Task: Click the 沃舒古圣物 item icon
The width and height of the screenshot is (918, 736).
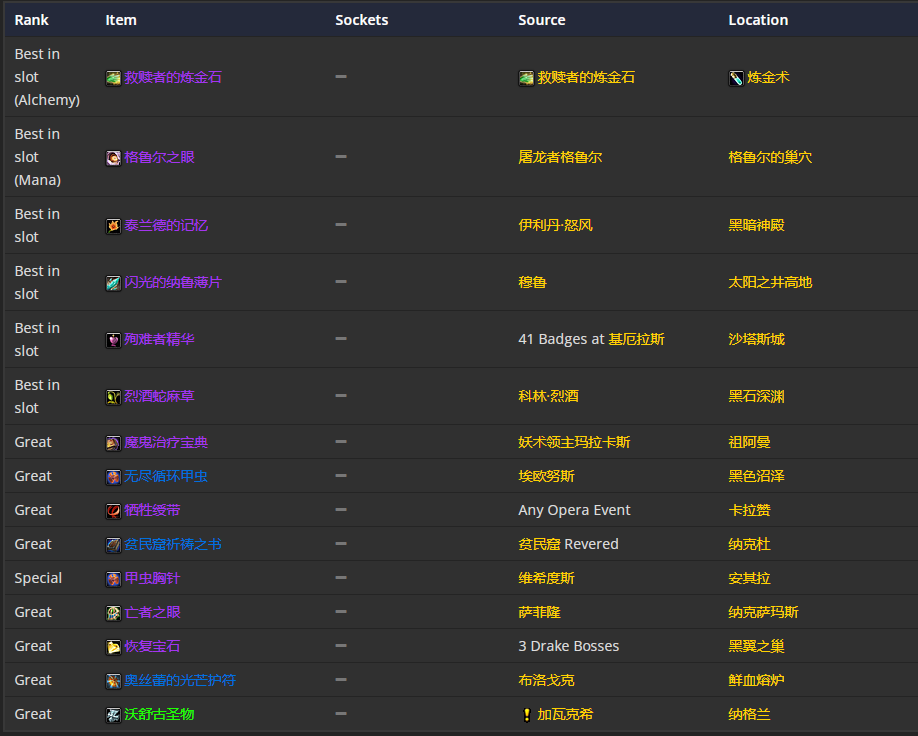Action: tap(113, 714)
